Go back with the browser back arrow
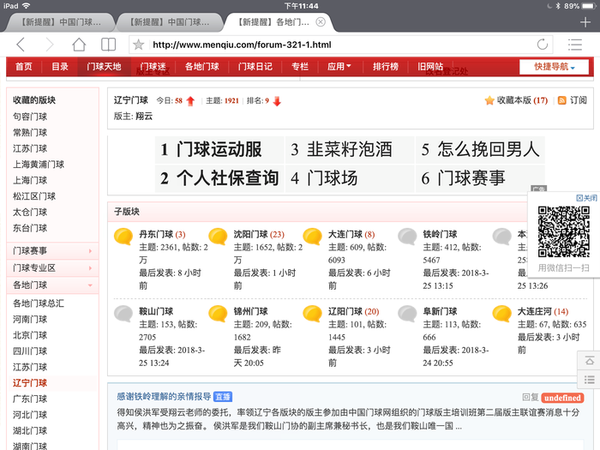The width and height of the screenshot is (600, 450). pos(21,45)
